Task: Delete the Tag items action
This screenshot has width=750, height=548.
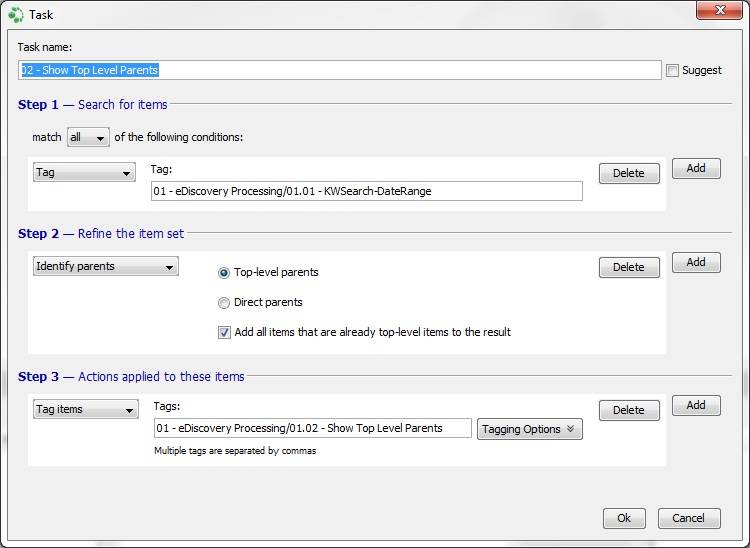Action: [x=629, y=410]
